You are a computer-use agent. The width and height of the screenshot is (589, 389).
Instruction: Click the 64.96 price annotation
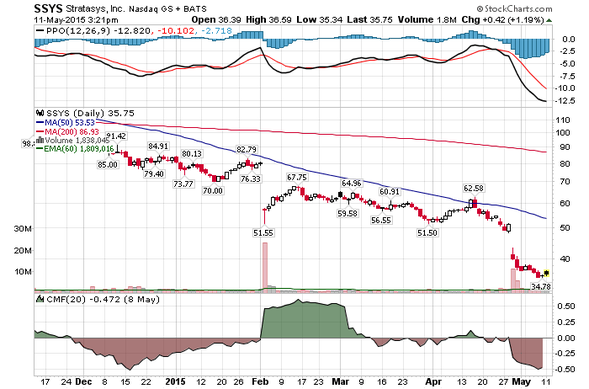click(352, 183)
